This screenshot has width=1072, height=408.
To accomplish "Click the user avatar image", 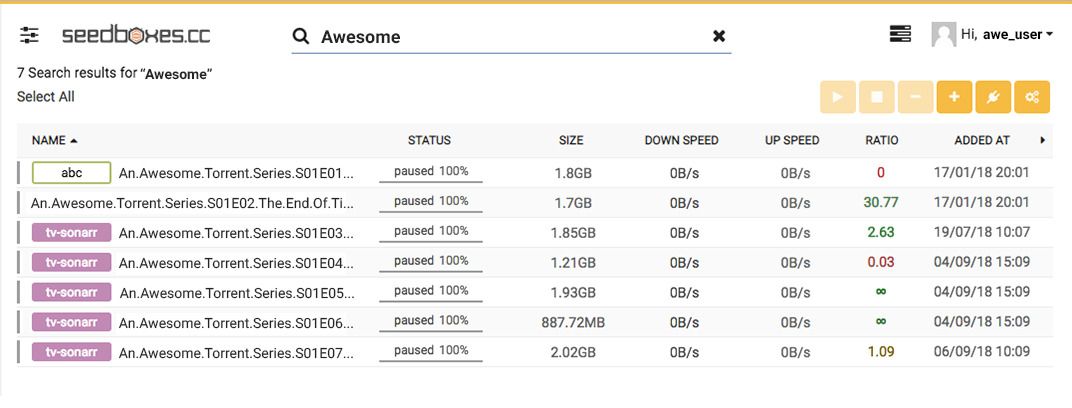I will click(x=943, y=35).
